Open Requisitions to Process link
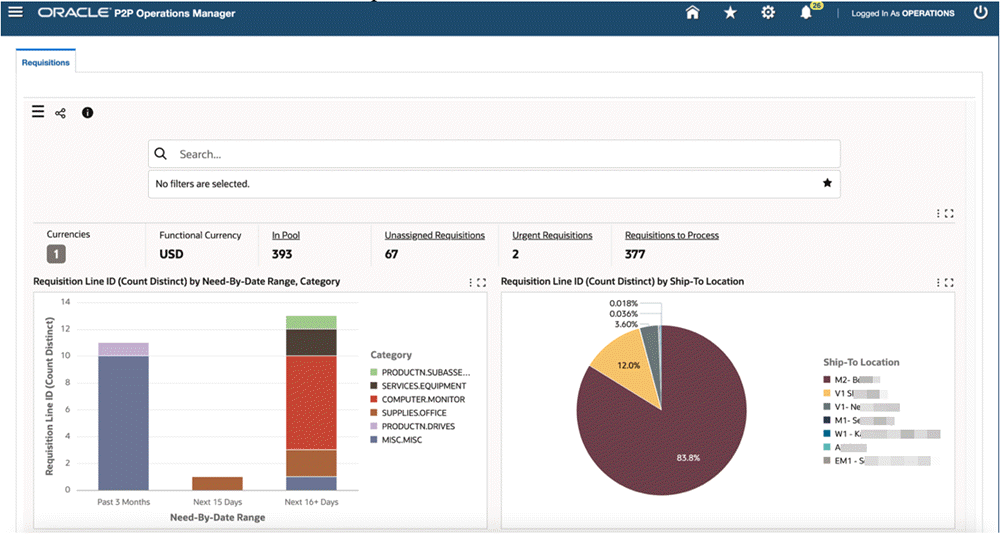 (672, 235)
